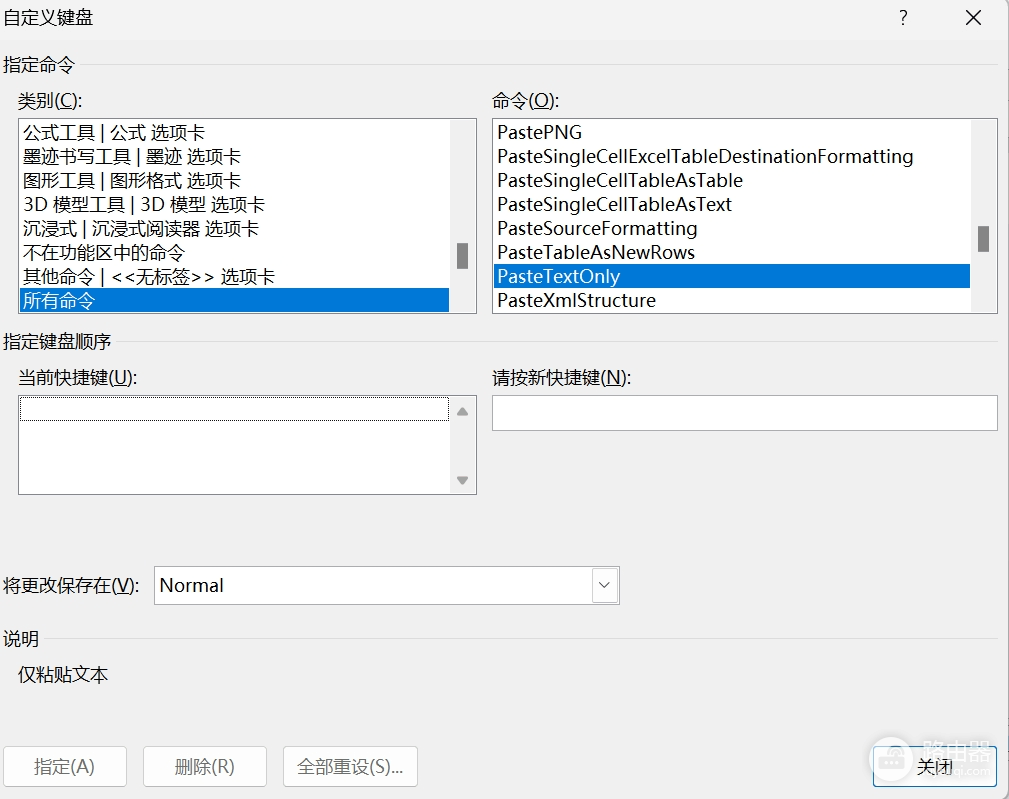Select 其他命令 无标签 选项卡 category

tap(234, 277)
